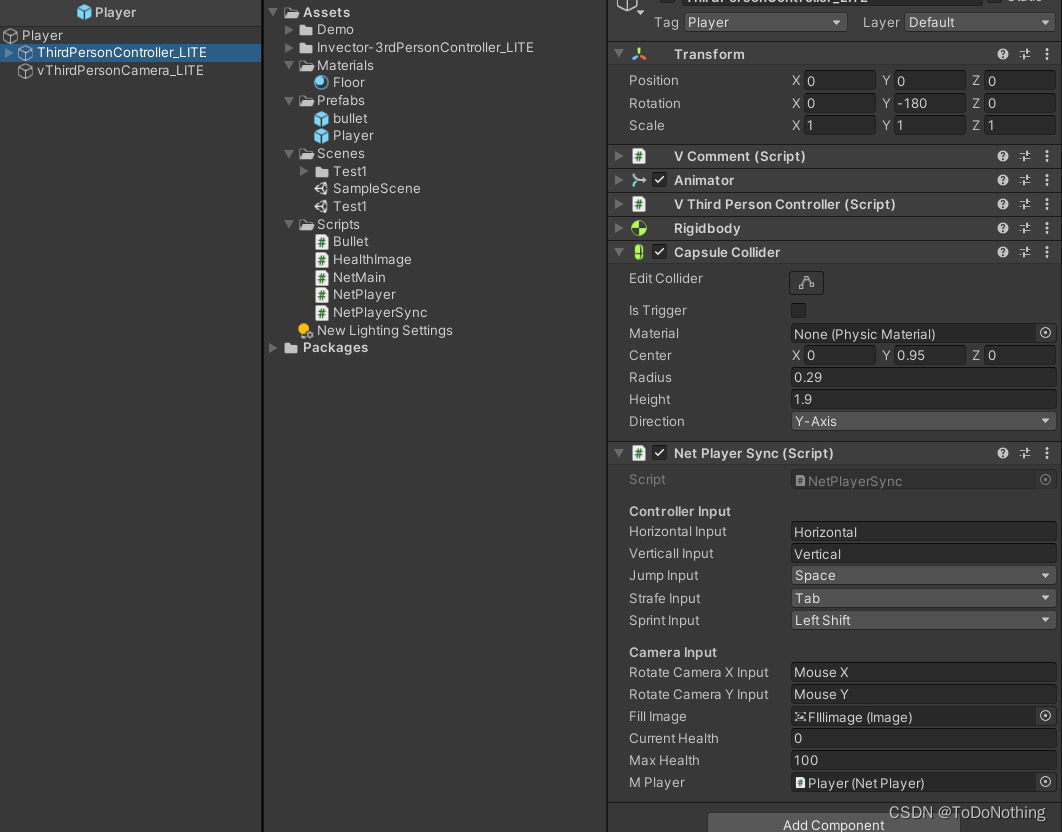Image resolution: width=1062 pixels, height=832 pixels.
Task: Open Animator component three-dot menu
Action: 1047,180
